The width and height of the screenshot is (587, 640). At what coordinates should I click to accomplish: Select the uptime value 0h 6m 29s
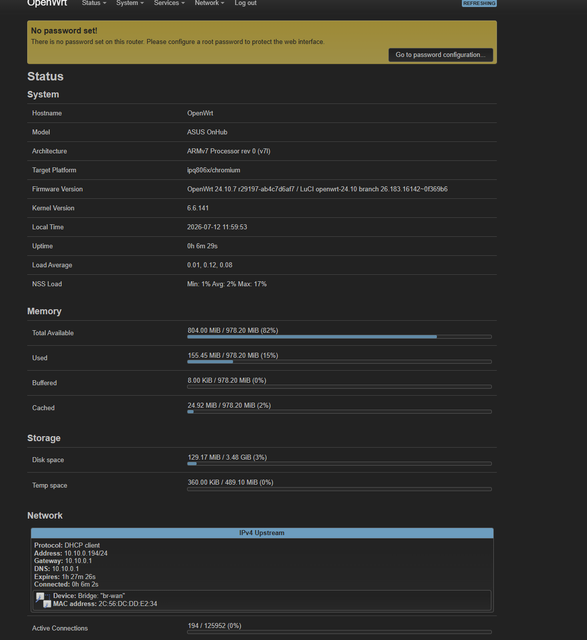coord(202,246)
